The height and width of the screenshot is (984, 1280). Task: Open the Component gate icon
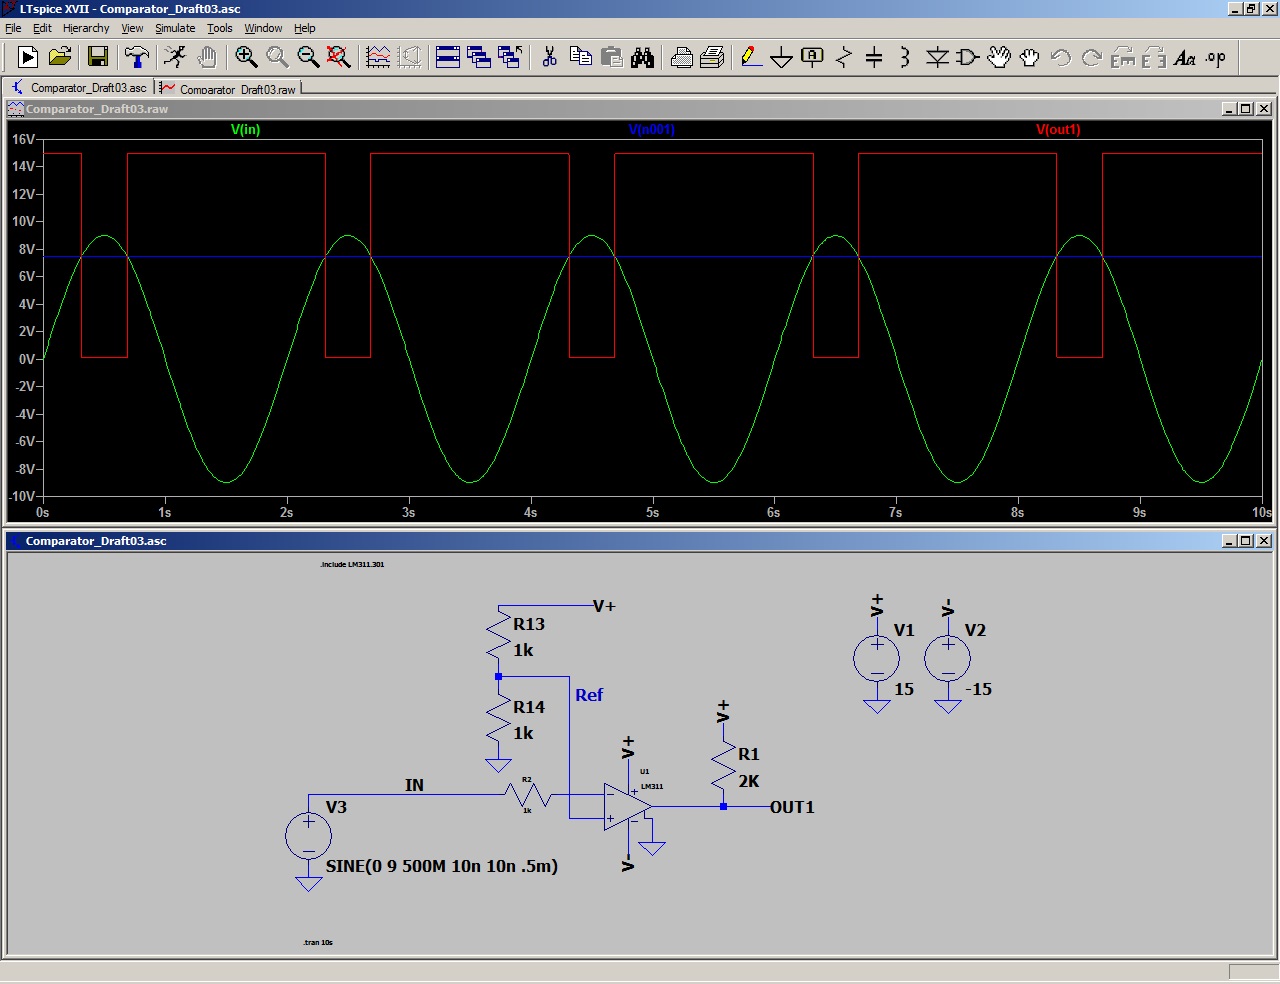967,57
